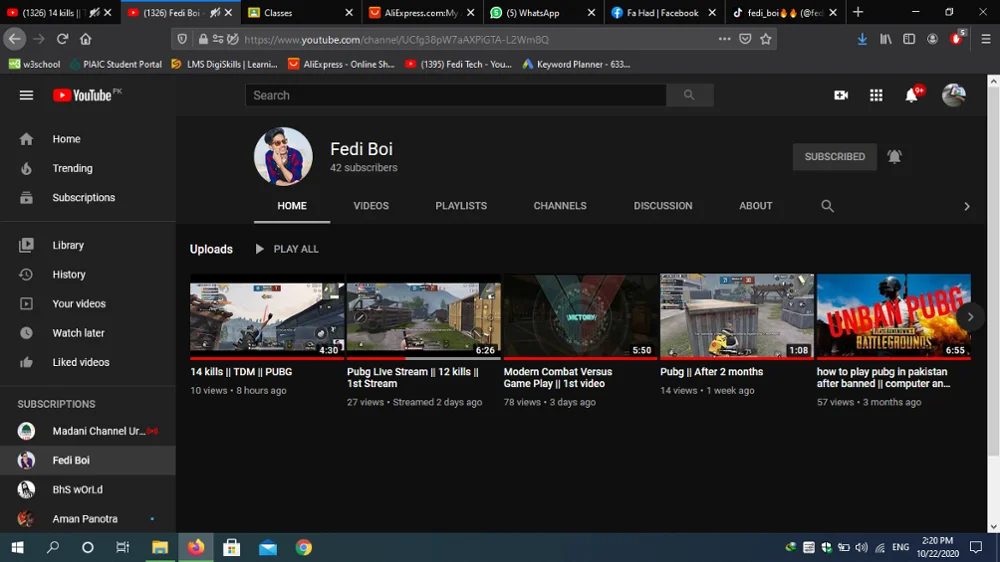This screenshot has height=562, width=1000.
Task: Open Aman Panotra subscription
Action: point(88,519)
